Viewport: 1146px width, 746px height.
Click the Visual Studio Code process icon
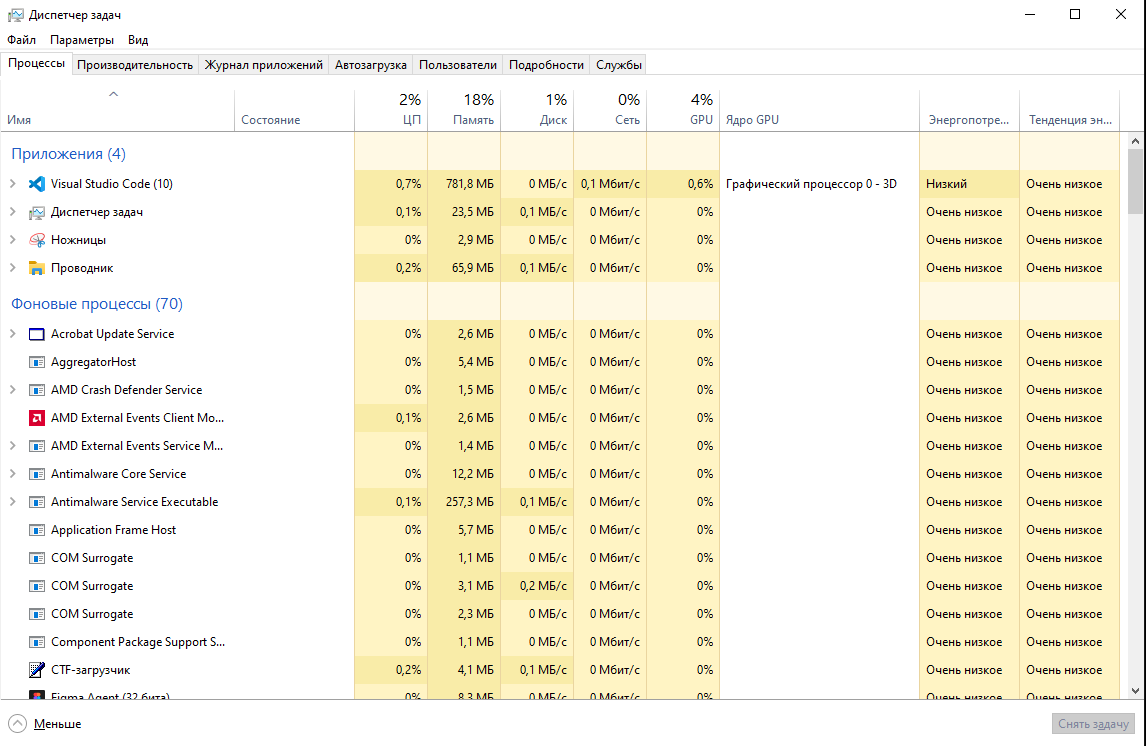[x=37, y=184]
